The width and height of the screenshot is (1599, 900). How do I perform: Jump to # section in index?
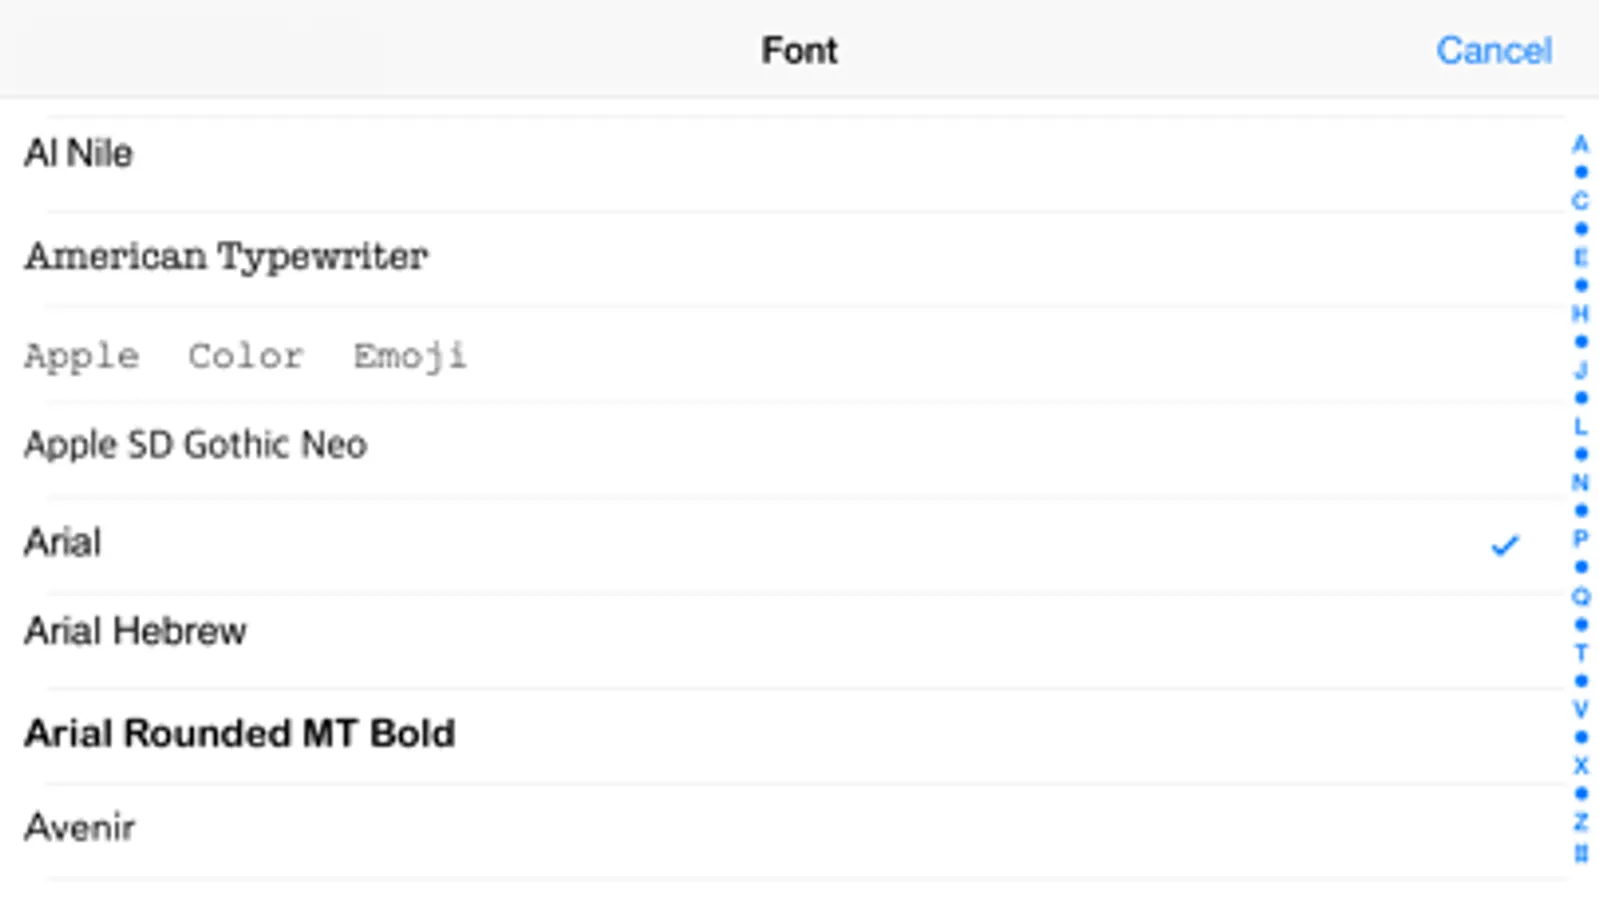click(1580, 853)
